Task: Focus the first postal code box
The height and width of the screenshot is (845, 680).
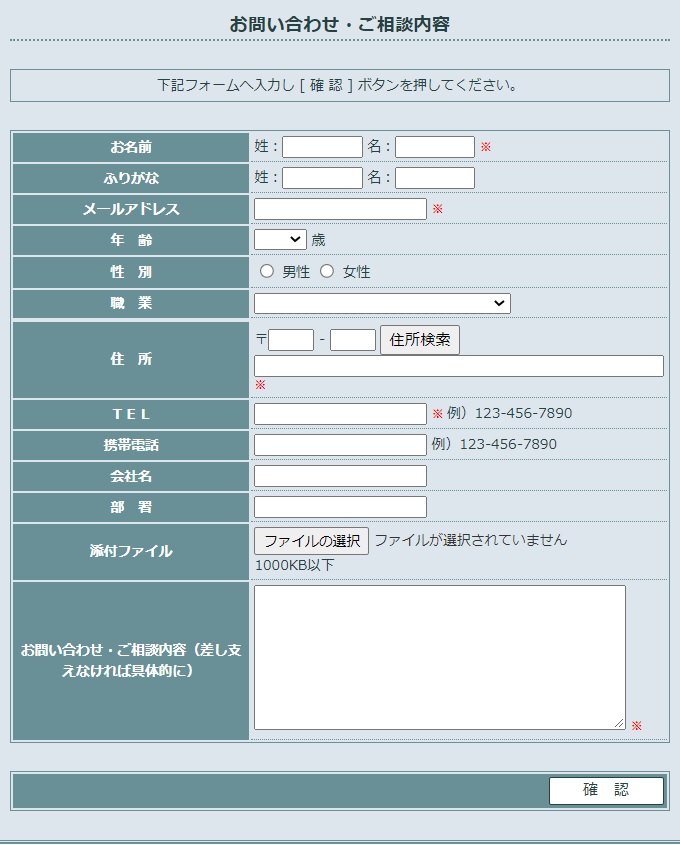Action: [291, 340]
